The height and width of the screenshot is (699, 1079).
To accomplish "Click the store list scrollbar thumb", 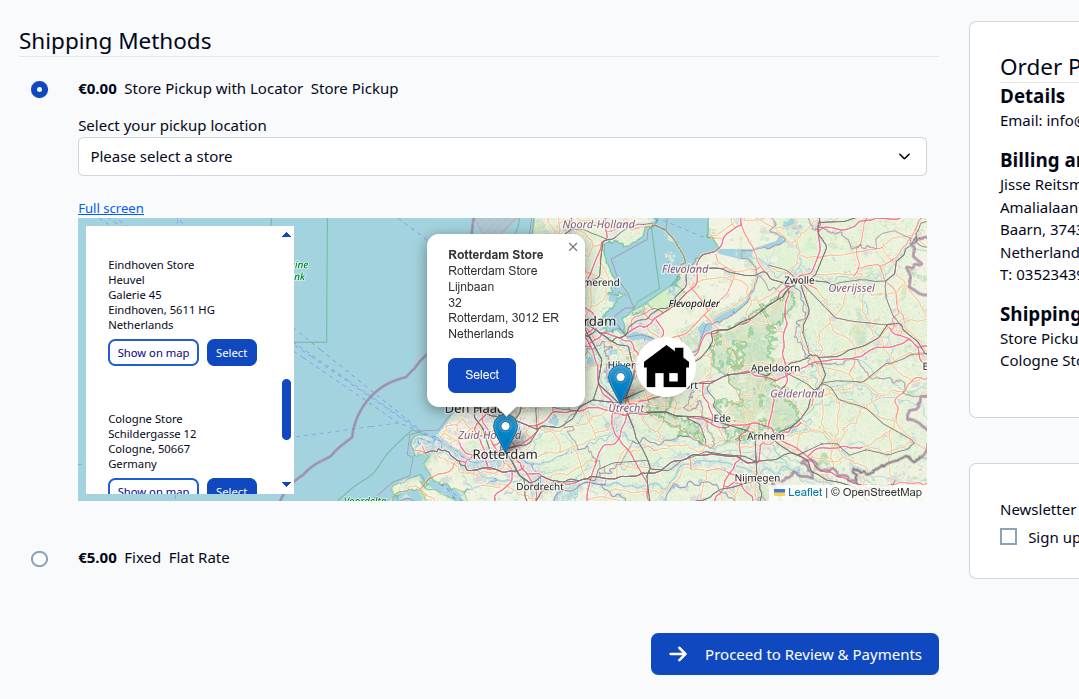I will pos(286,409).
